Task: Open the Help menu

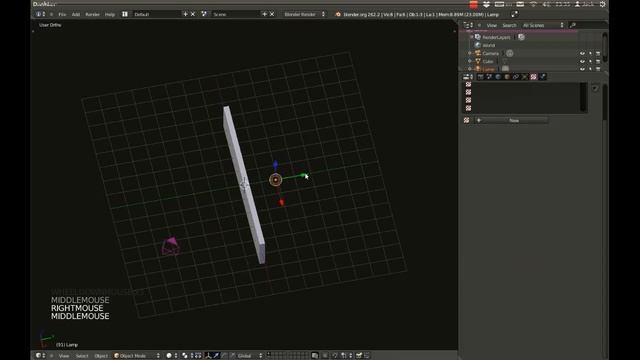Action: 110,14
